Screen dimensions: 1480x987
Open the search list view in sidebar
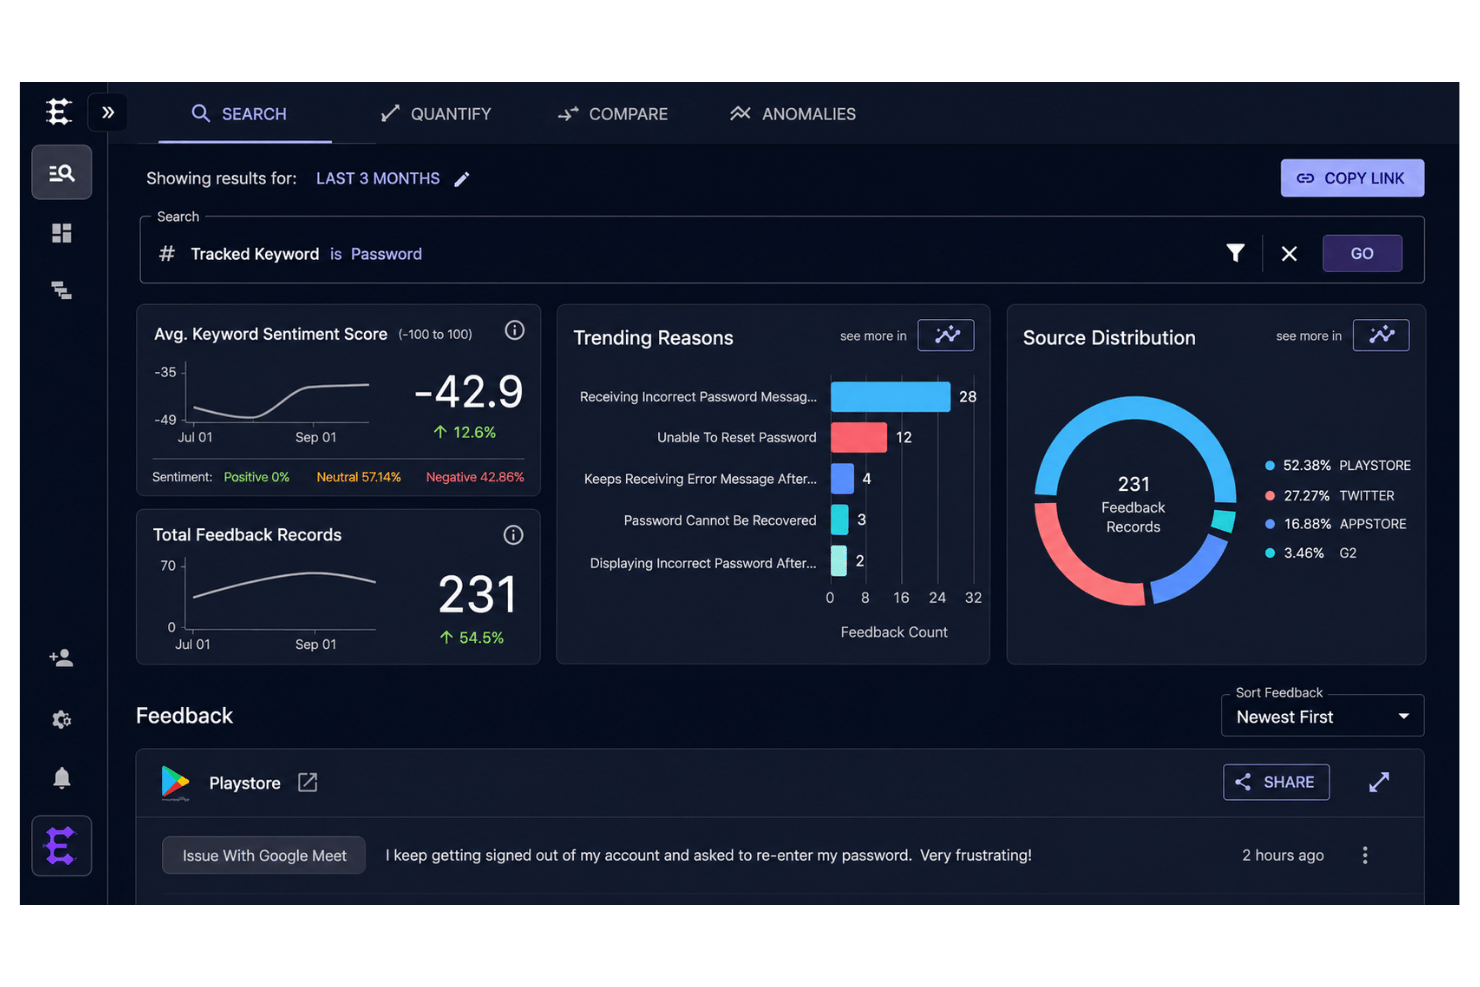(x=62, y=173)
